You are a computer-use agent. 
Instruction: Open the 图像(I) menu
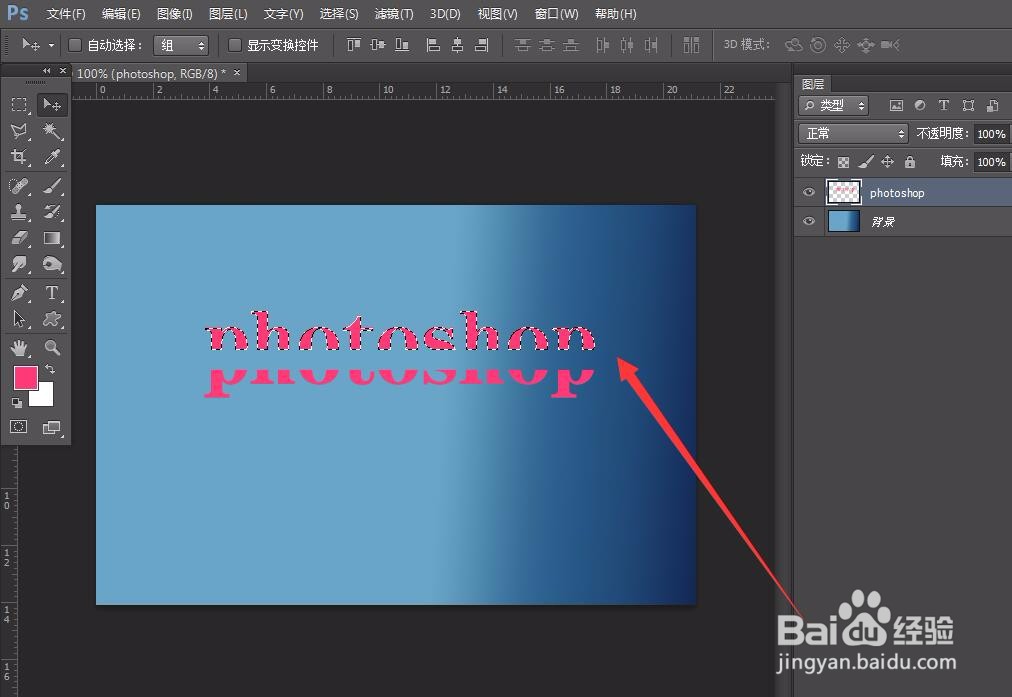pyautogui.click(x=174, y=14)
